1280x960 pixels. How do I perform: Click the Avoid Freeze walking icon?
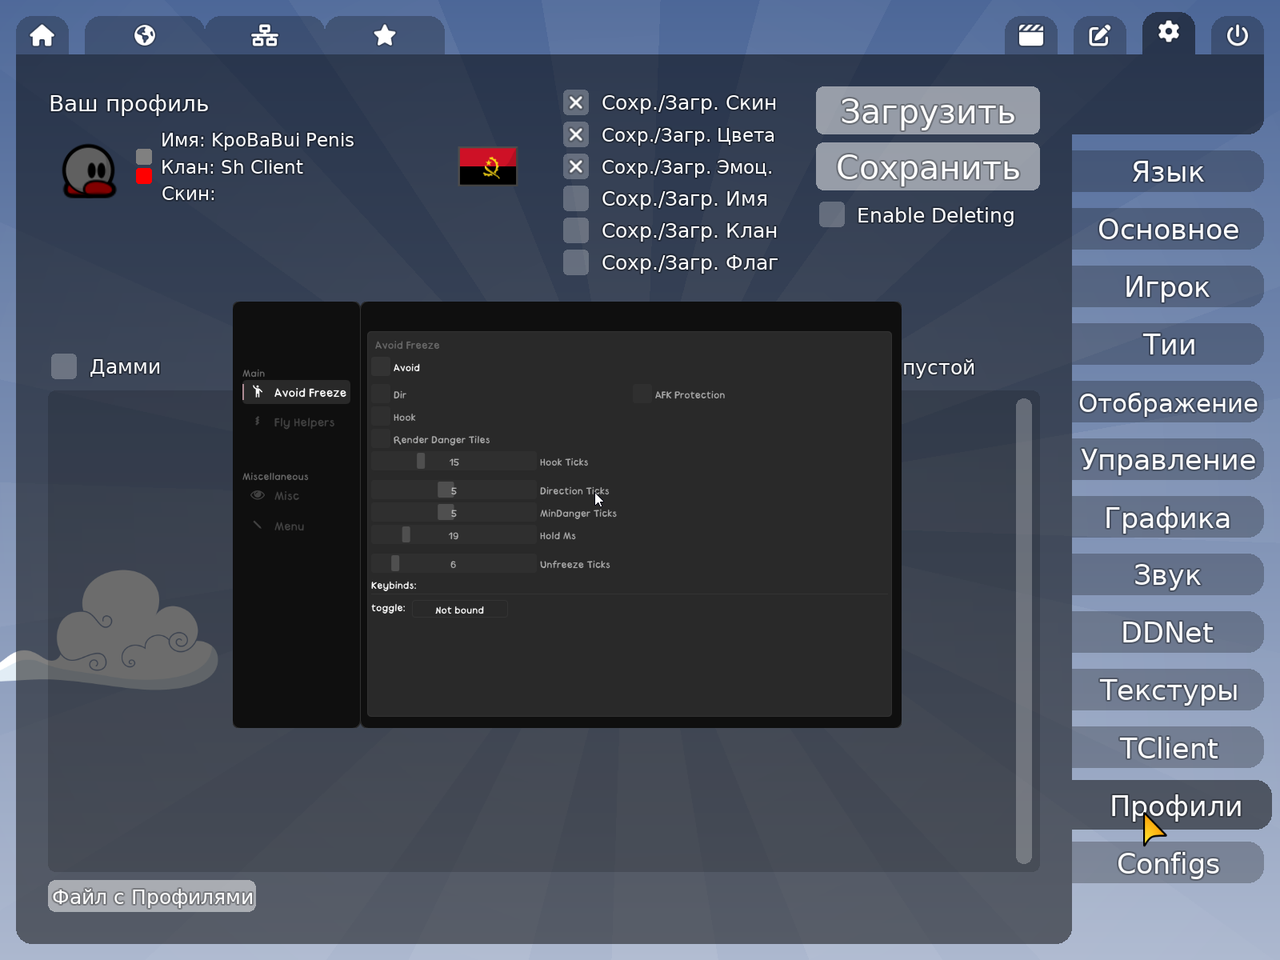point(257,392)
